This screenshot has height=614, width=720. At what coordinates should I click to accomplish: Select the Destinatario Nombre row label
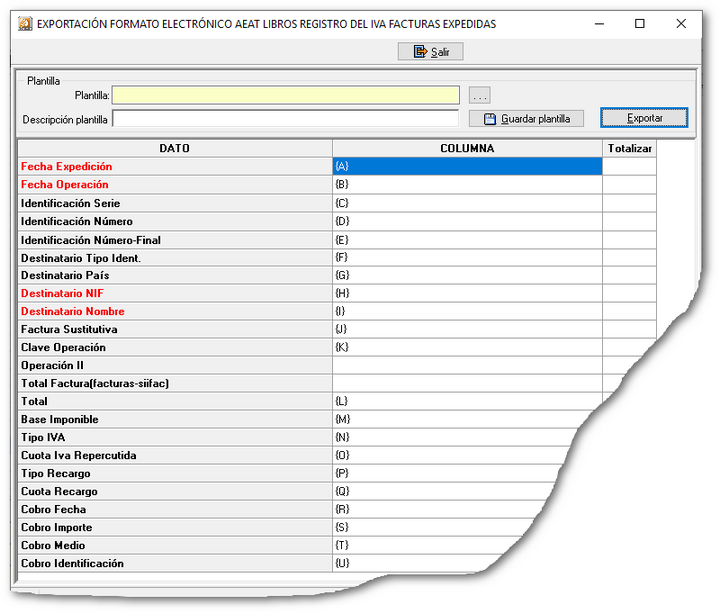coord(175,311)
